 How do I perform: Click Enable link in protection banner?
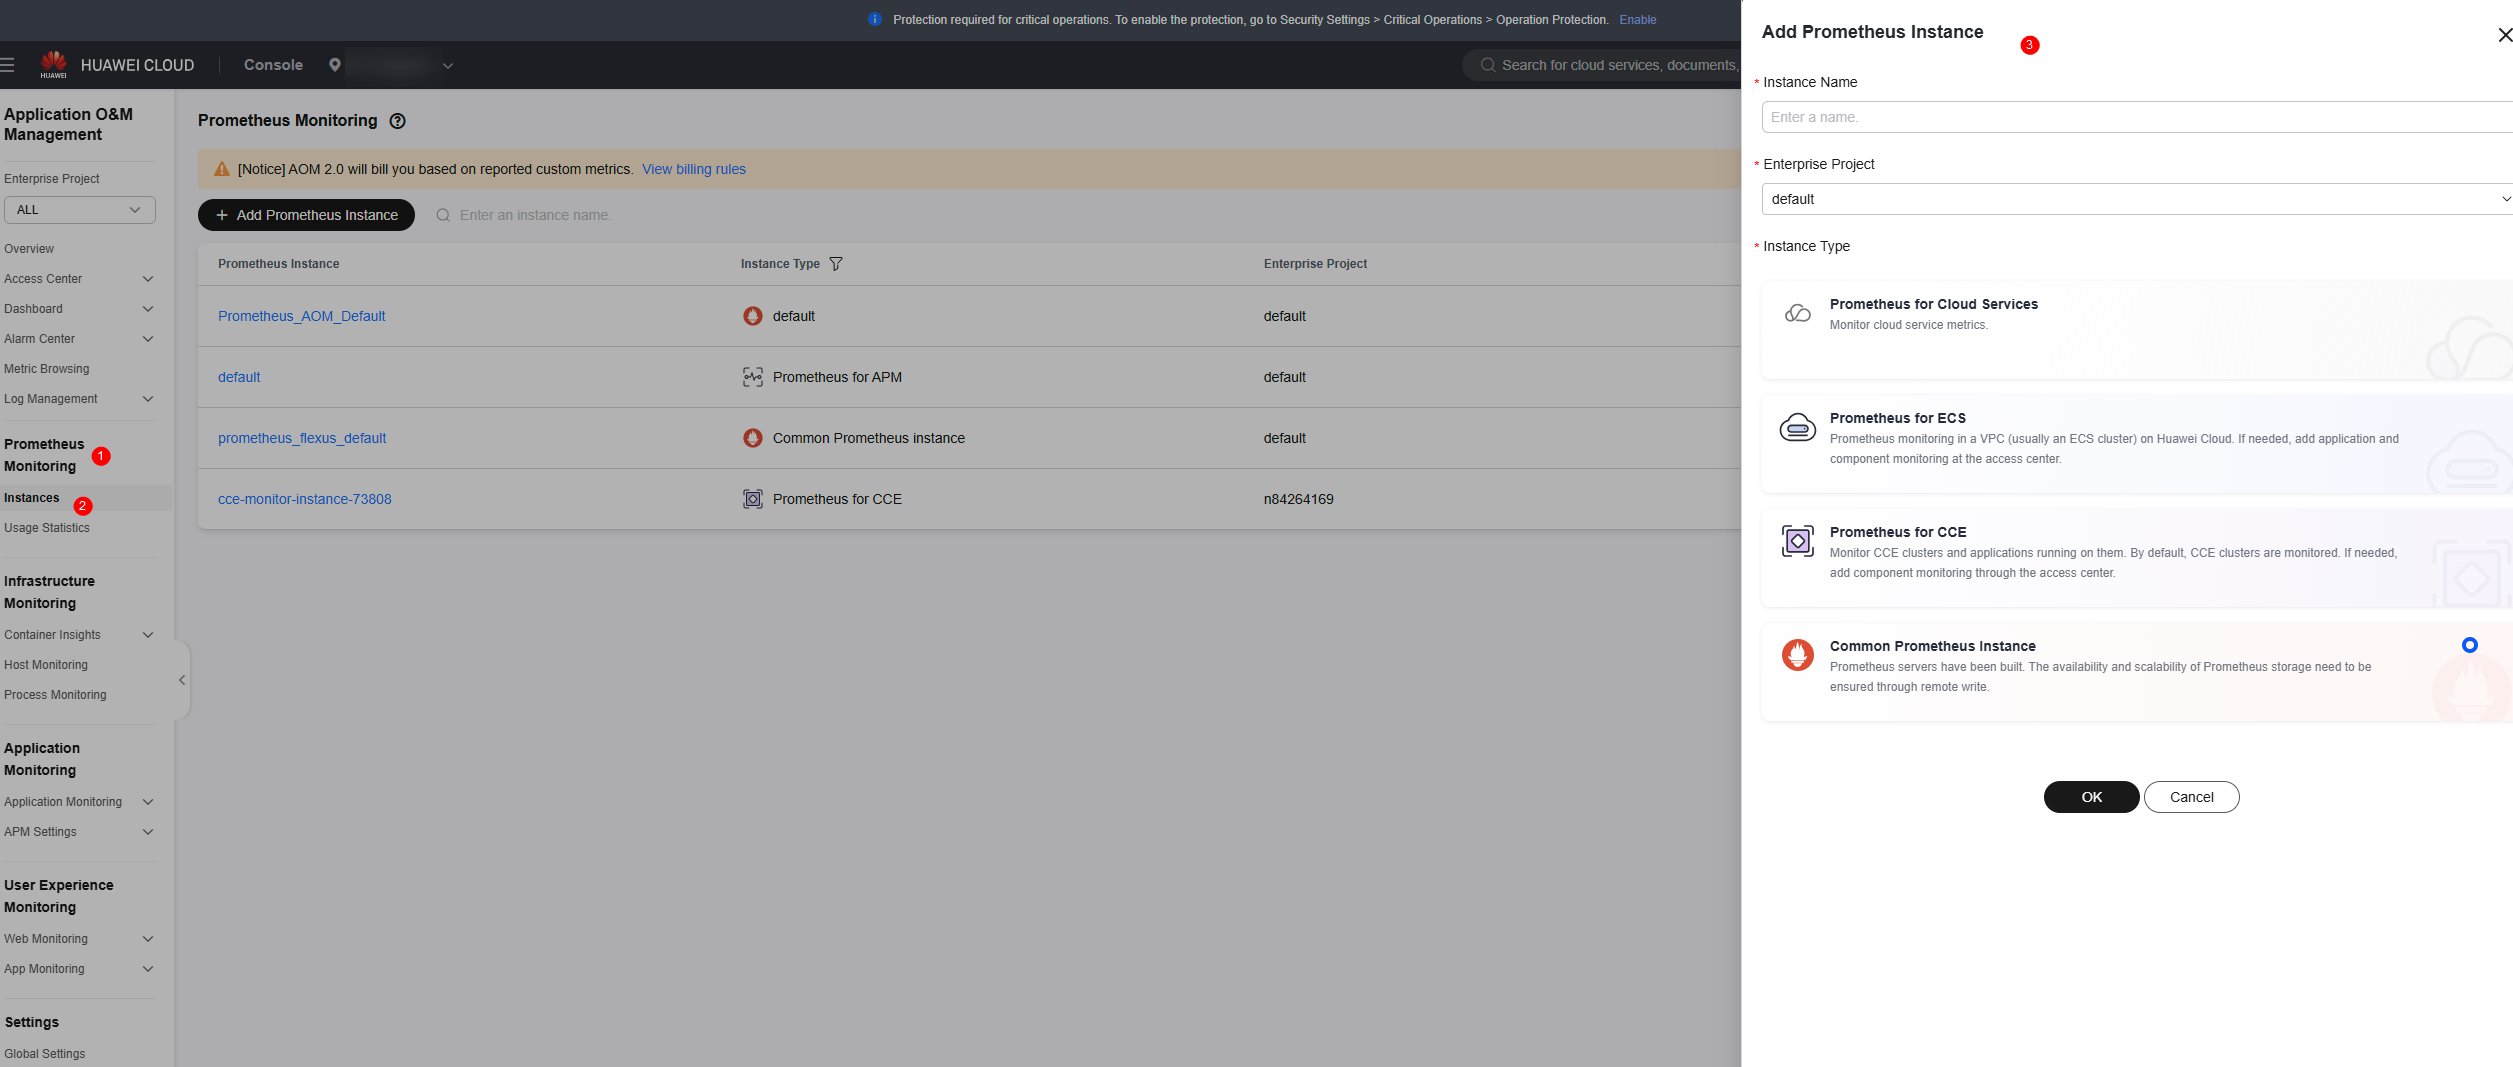(1638, 19)
